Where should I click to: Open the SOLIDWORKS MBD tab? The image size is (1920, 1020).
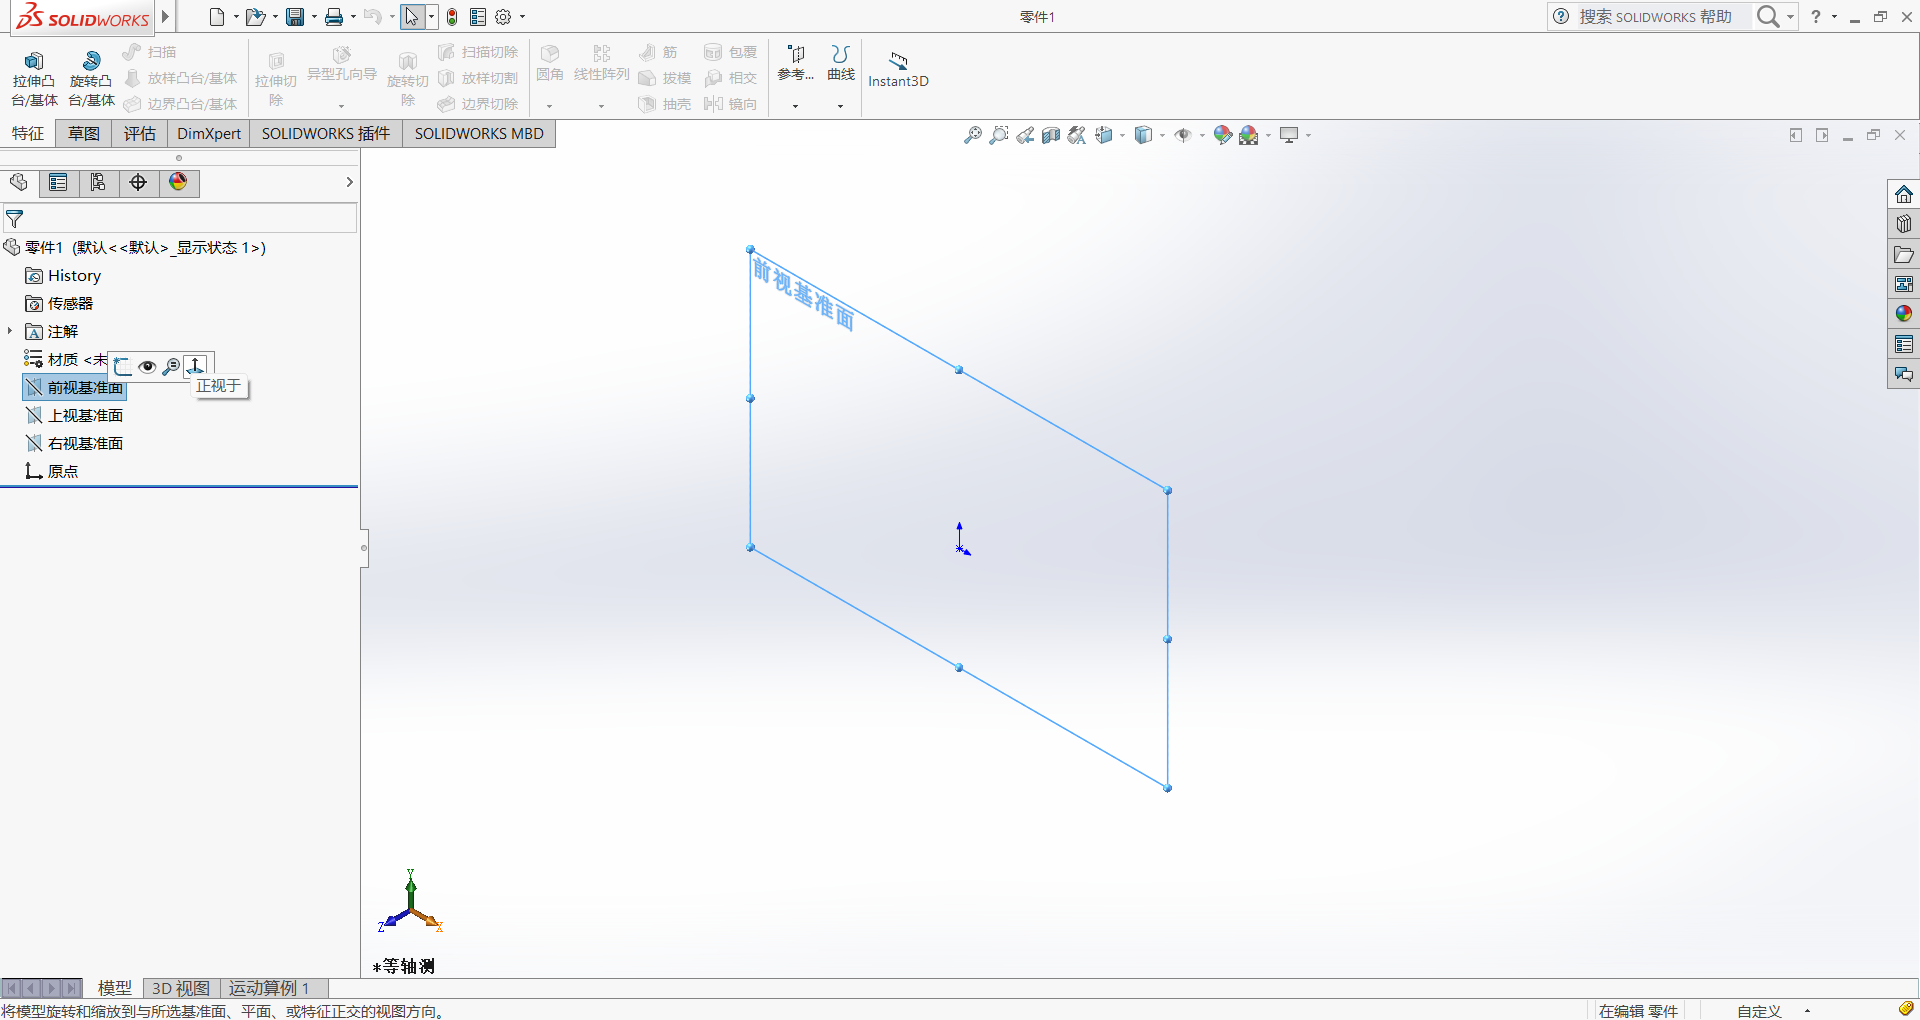click(479, 134)
